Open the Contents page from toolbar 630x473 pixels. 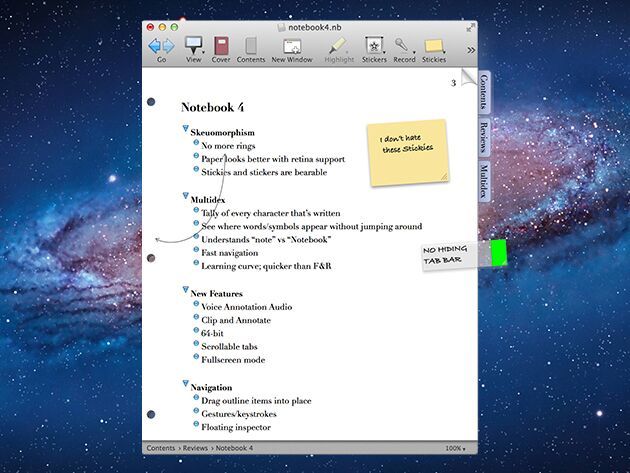coord(251,46)
